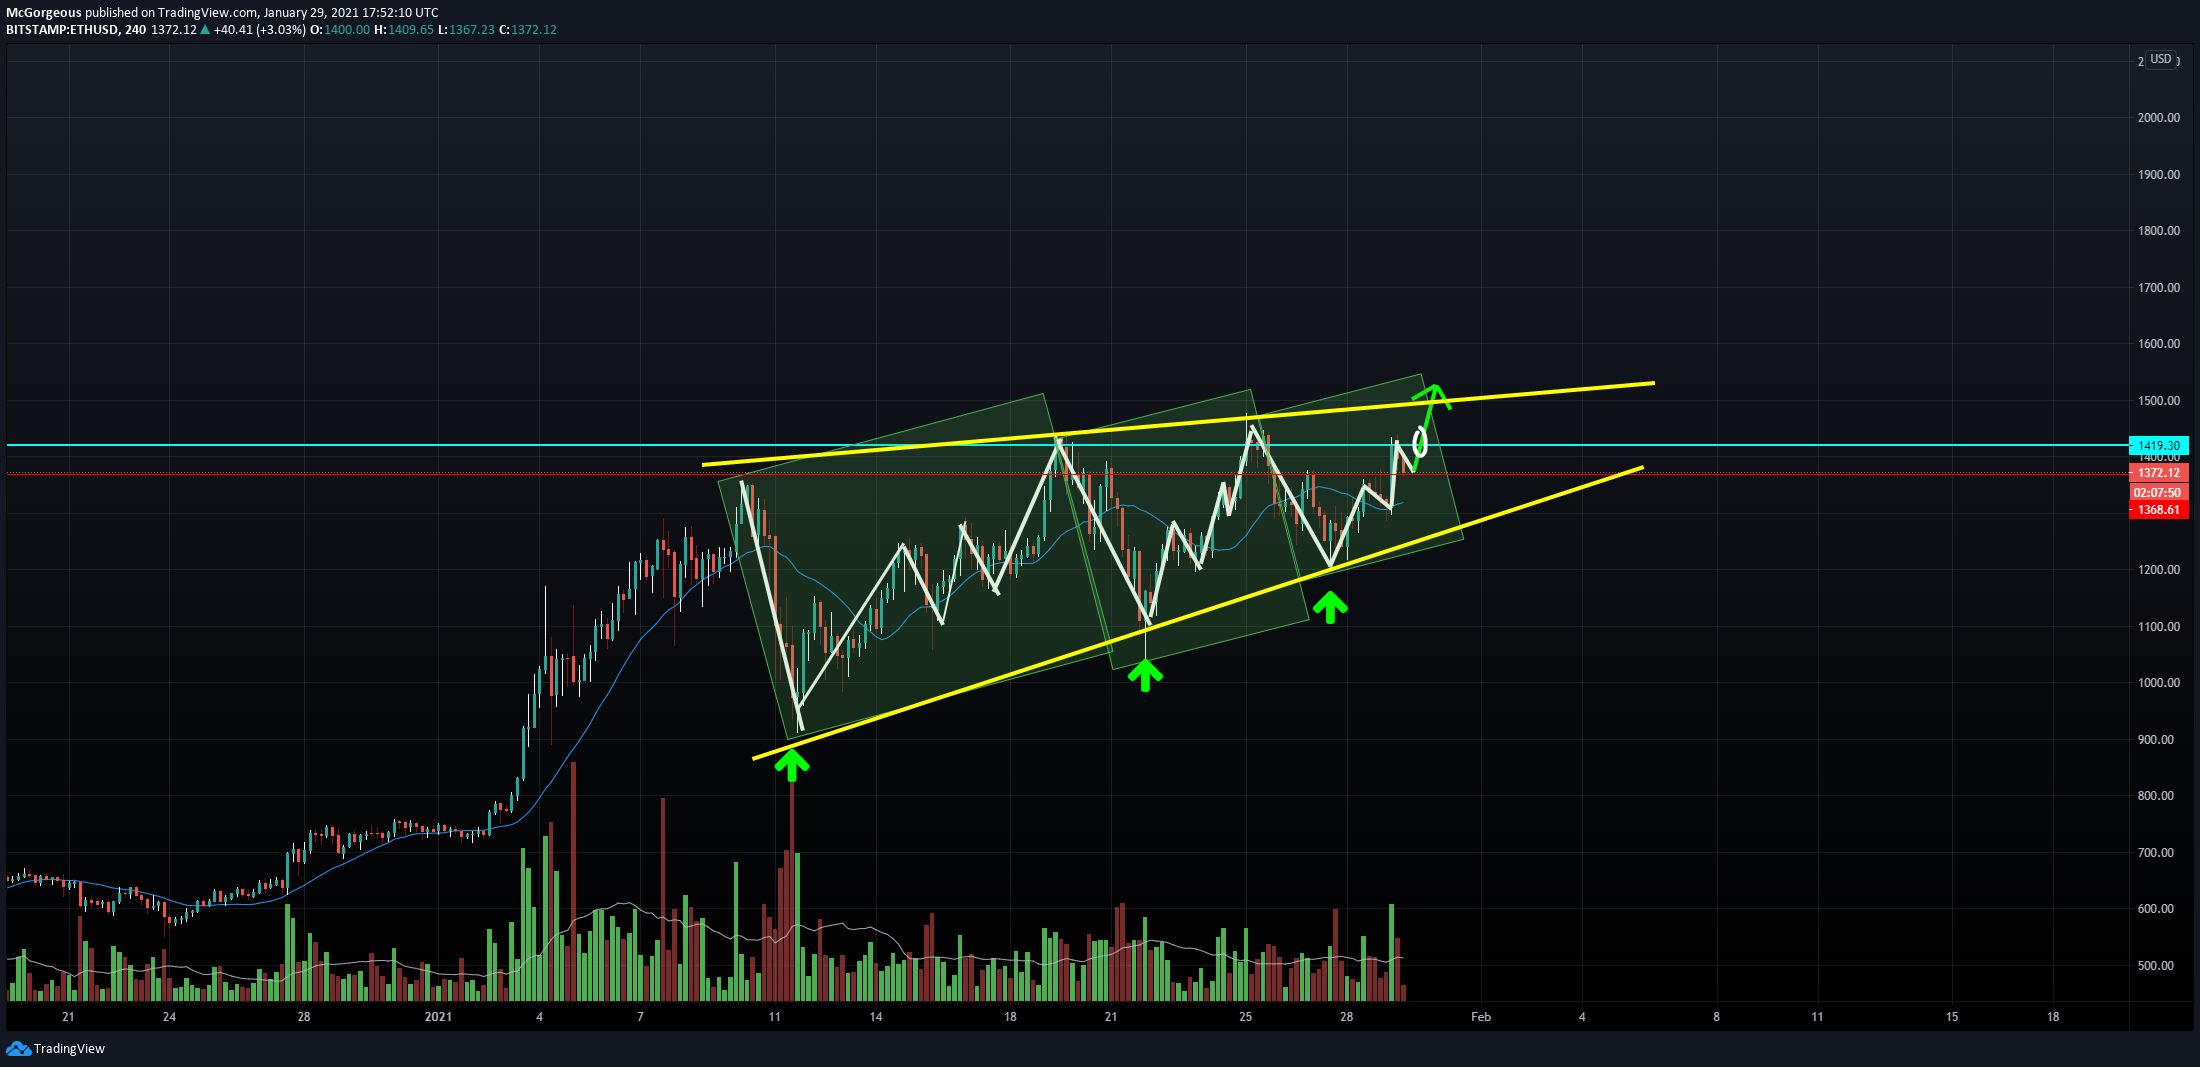Image resolution: width=2200 pixels, height=1067 pixels.
Task: Select the C:1372.12 close value in header
Action: click(x=527, y=30)
